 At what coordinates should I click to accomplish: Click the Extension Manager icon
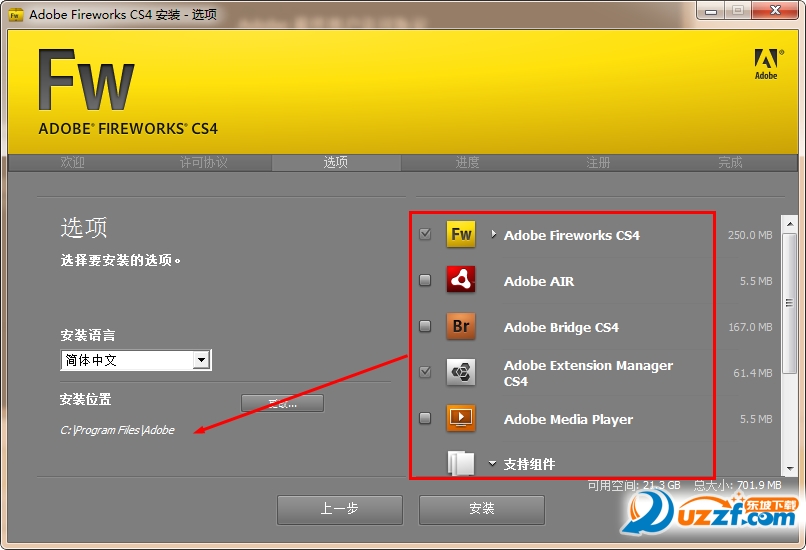click(461, 372)
